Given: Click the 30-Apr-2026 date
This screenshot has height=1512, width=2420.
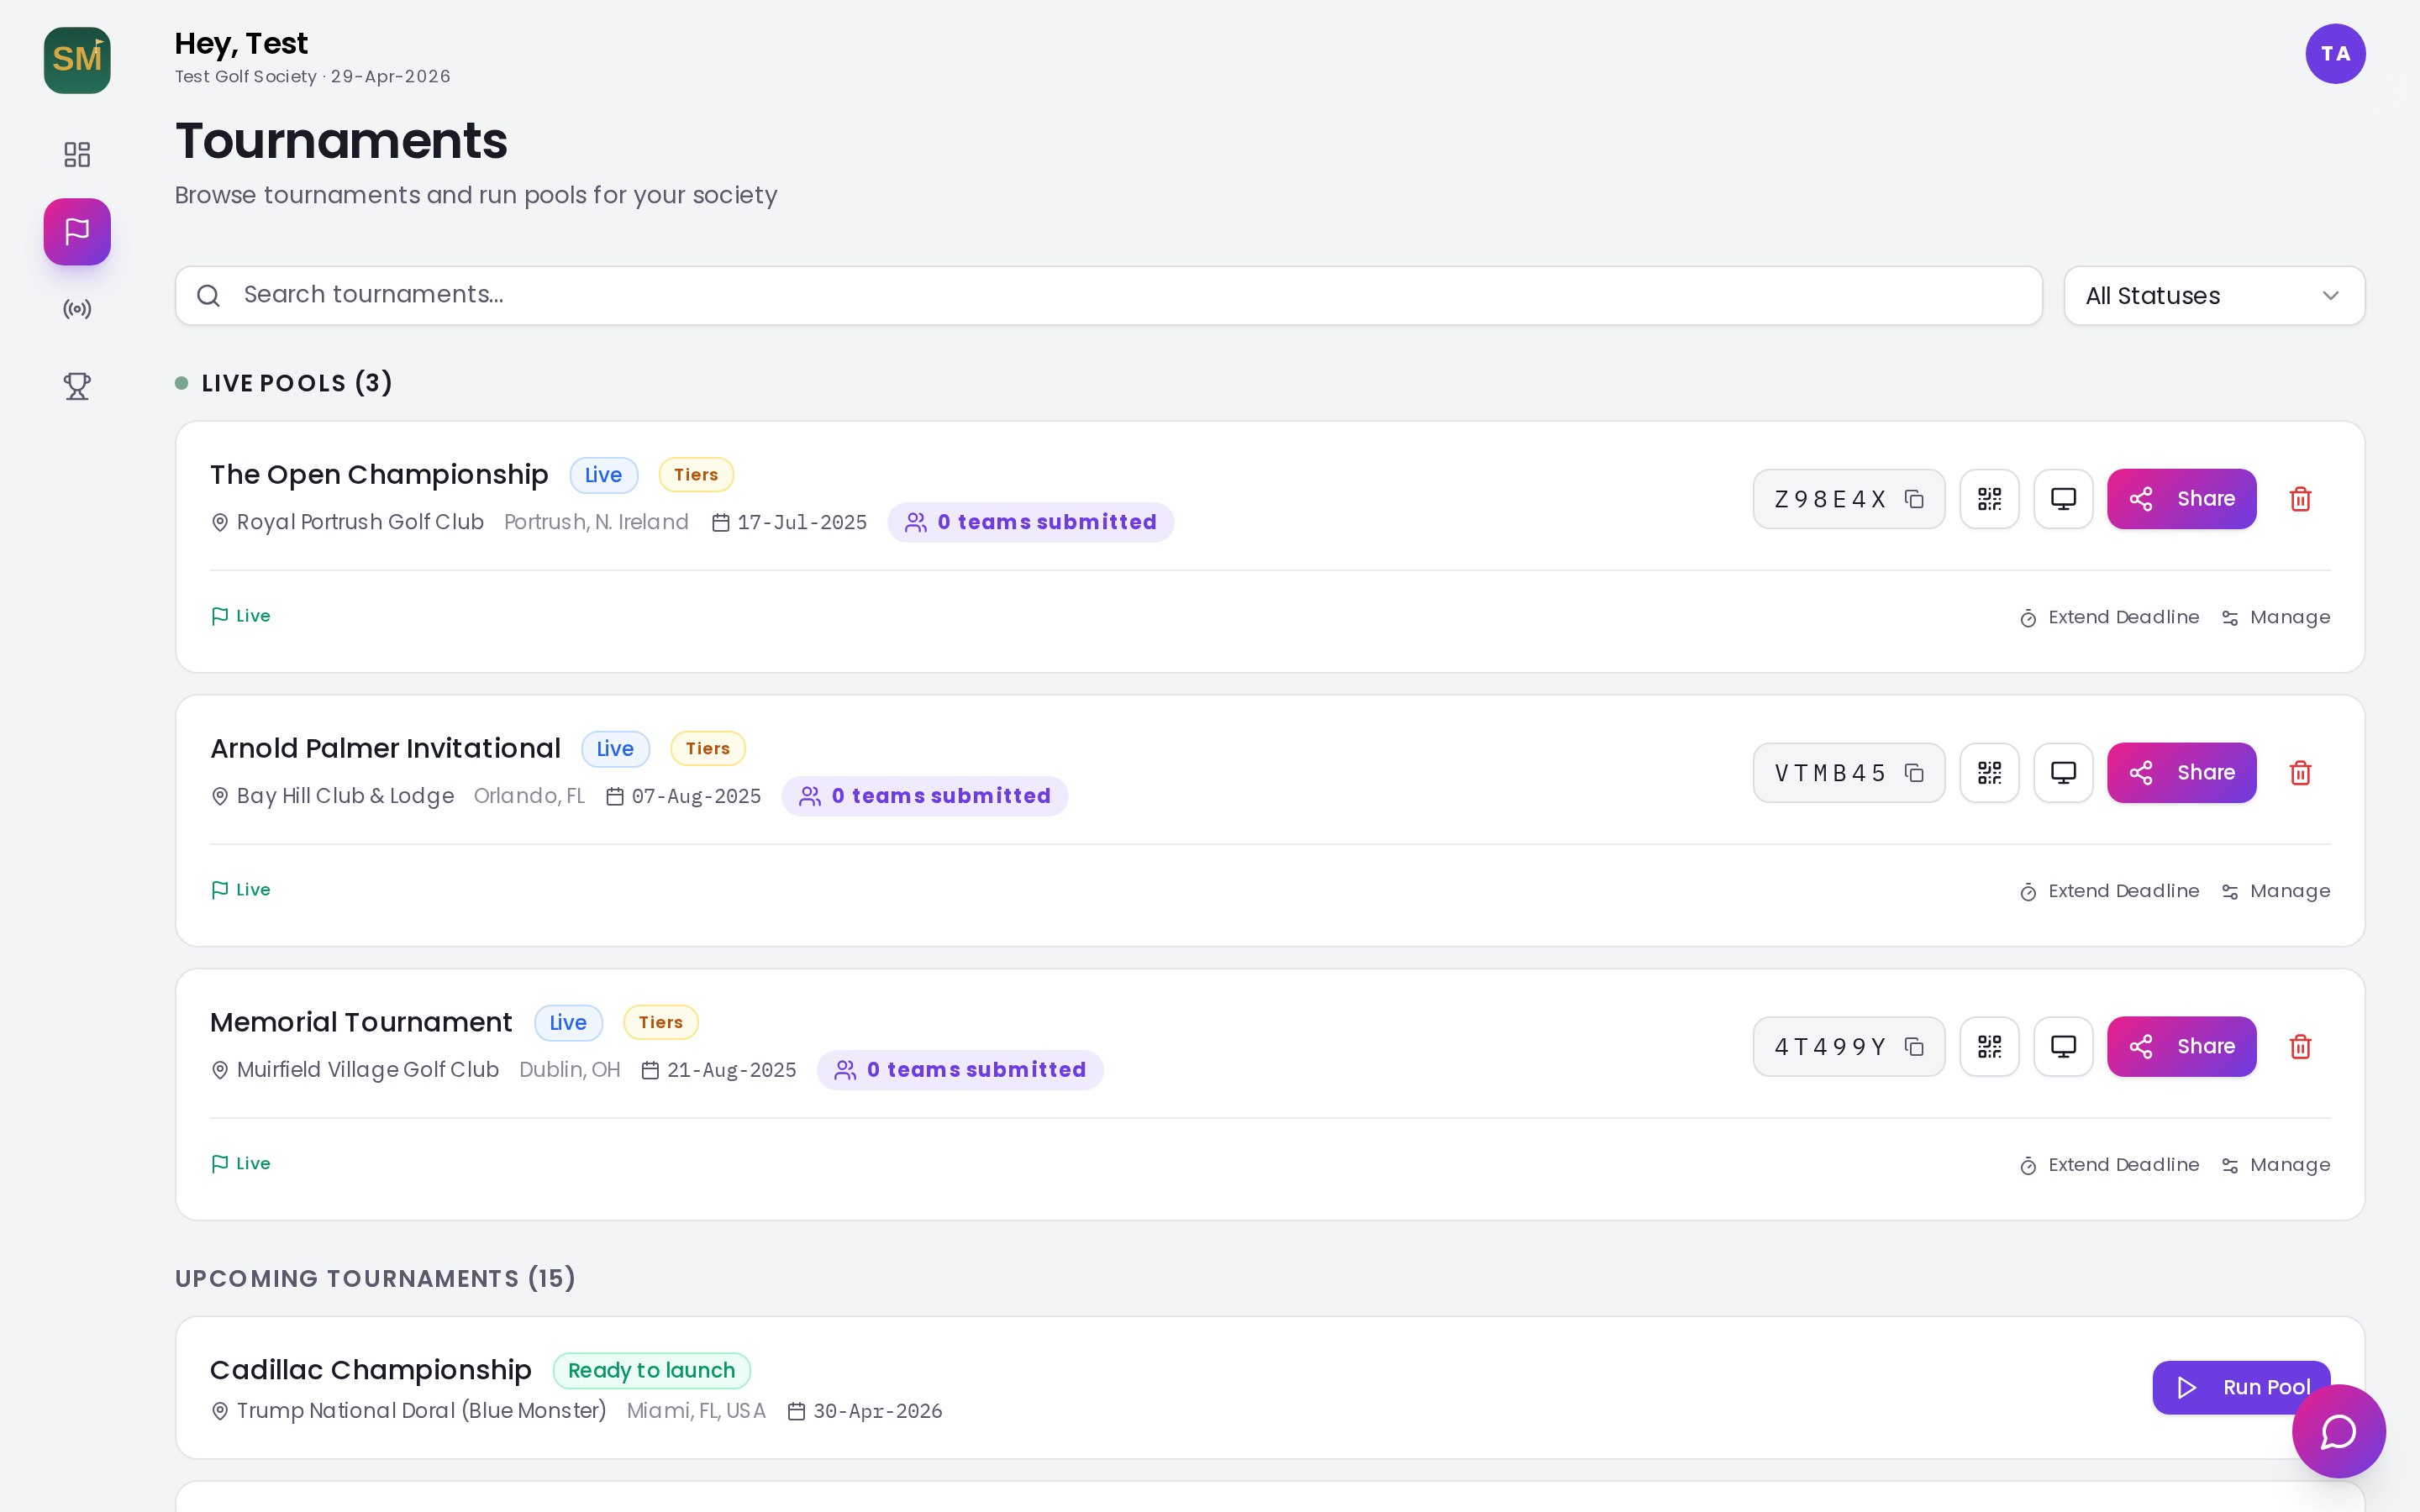Looking at the screenshot, I should click(878, 1412).
